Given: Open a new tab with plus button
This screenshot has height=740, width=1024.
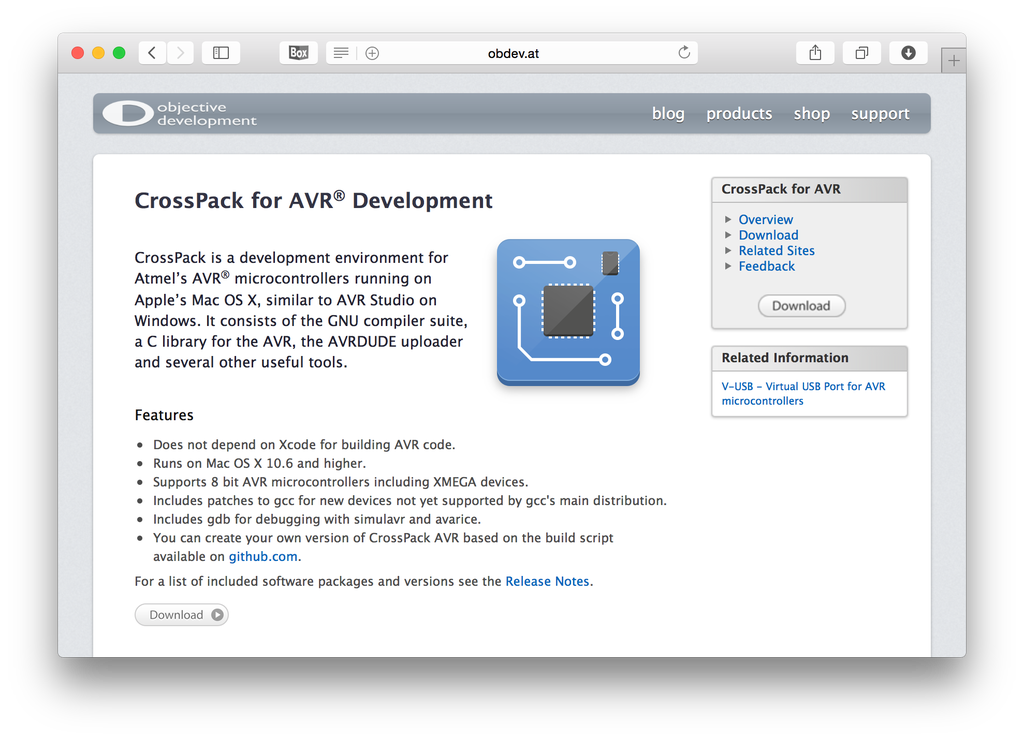Looking at the screenshot, I should tap(954, 61).
